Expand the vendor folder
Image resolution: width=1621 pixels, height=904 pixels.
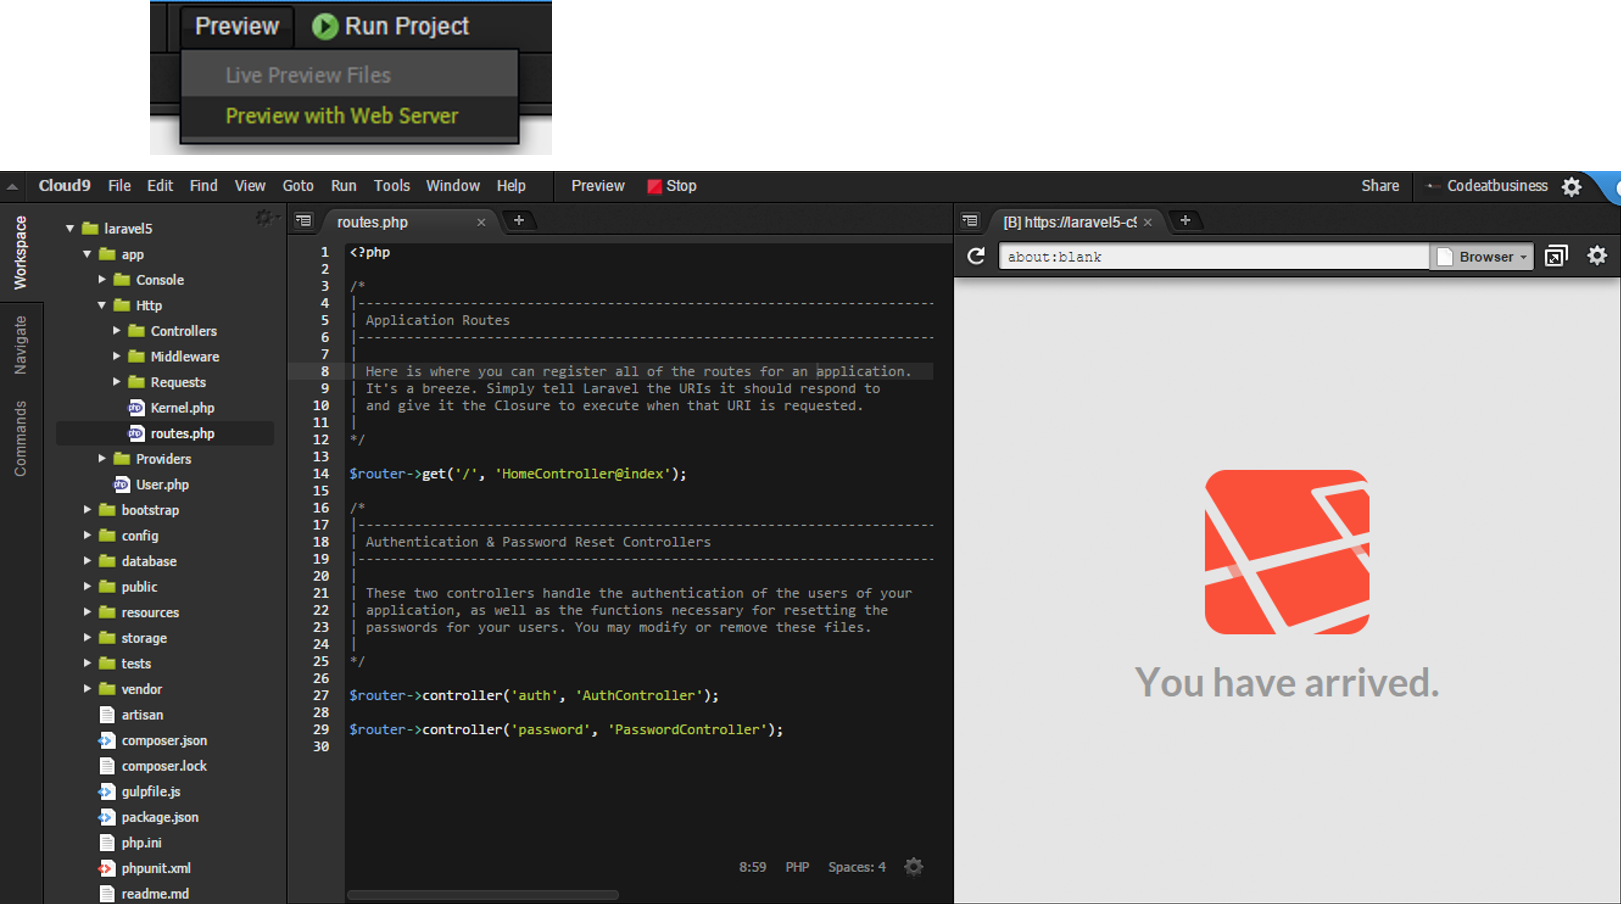point(88,689)
